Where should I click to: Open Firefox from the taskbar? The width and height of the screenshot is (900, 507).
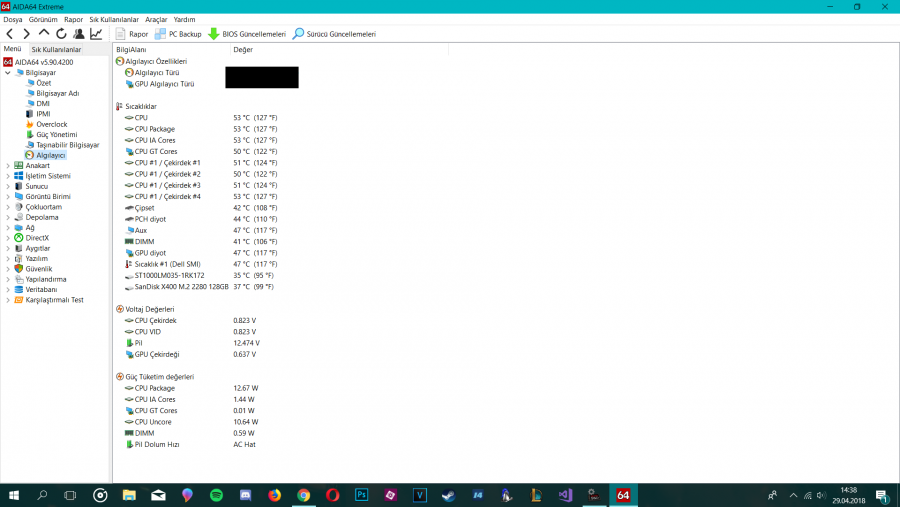pyautogui.click(x=274, y=496)
